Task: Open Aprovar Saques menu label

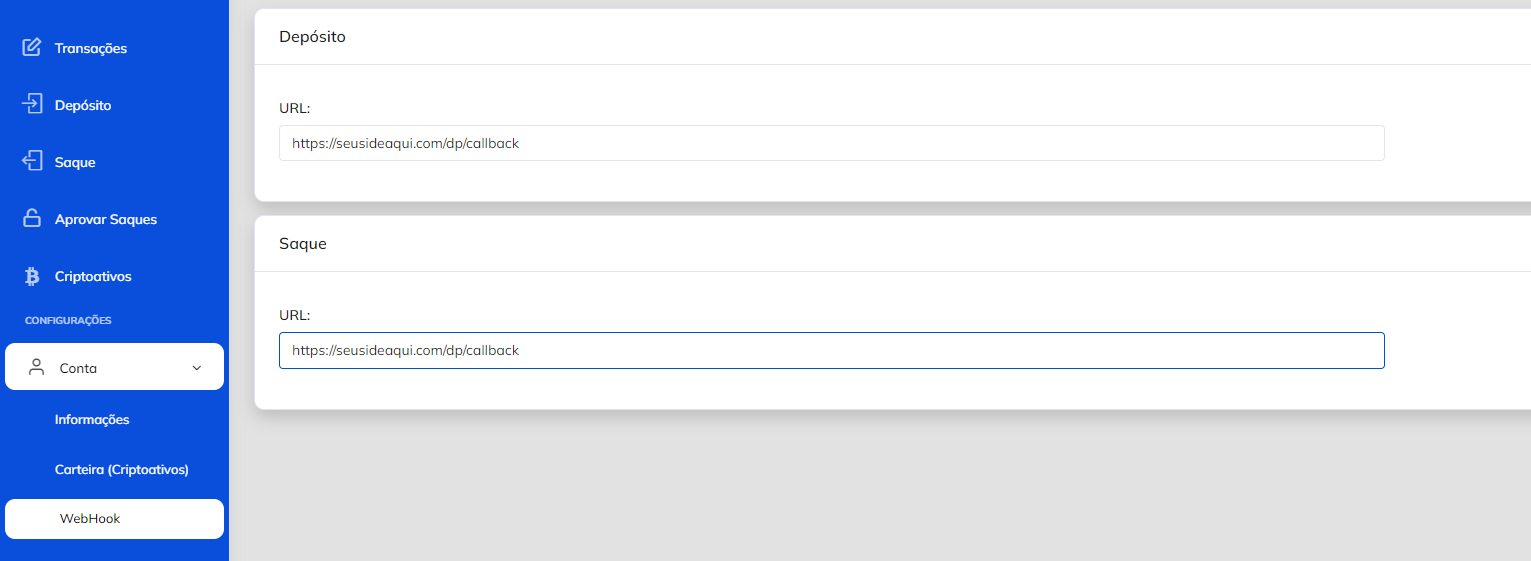Action: [x=106, y=219]
